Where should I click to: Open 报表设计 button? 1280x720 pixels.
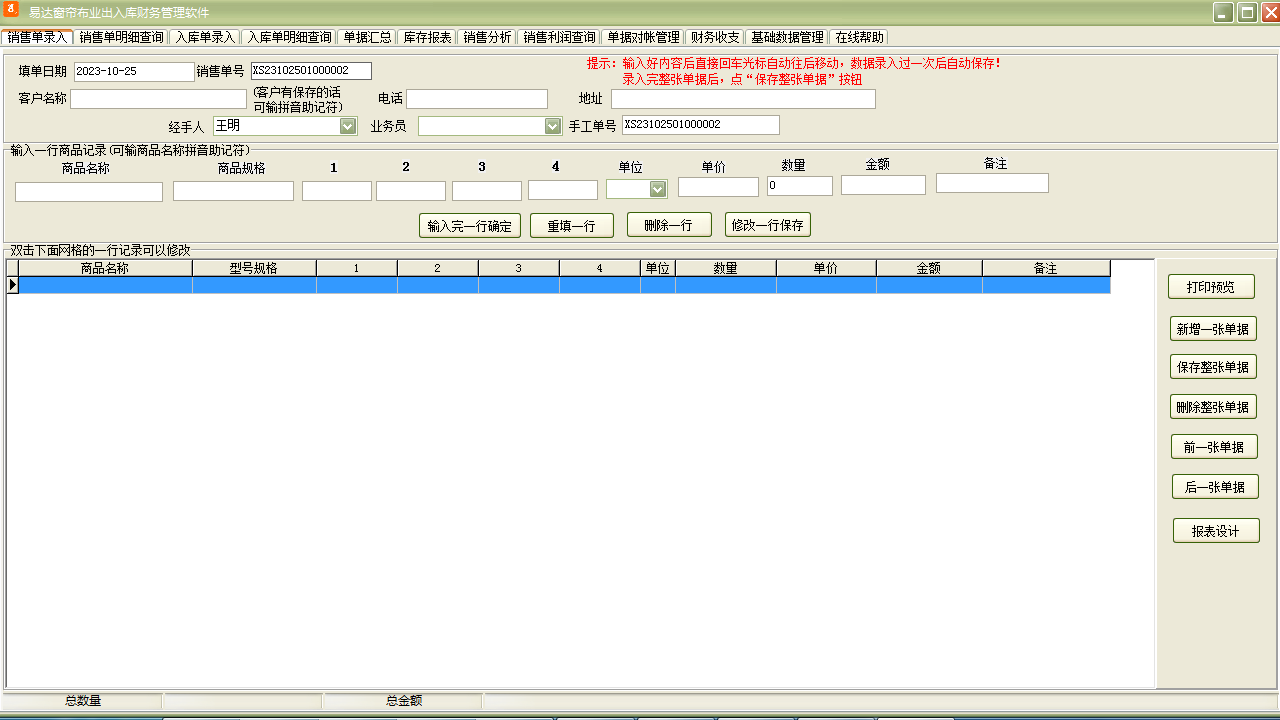tap(1216, 531)
